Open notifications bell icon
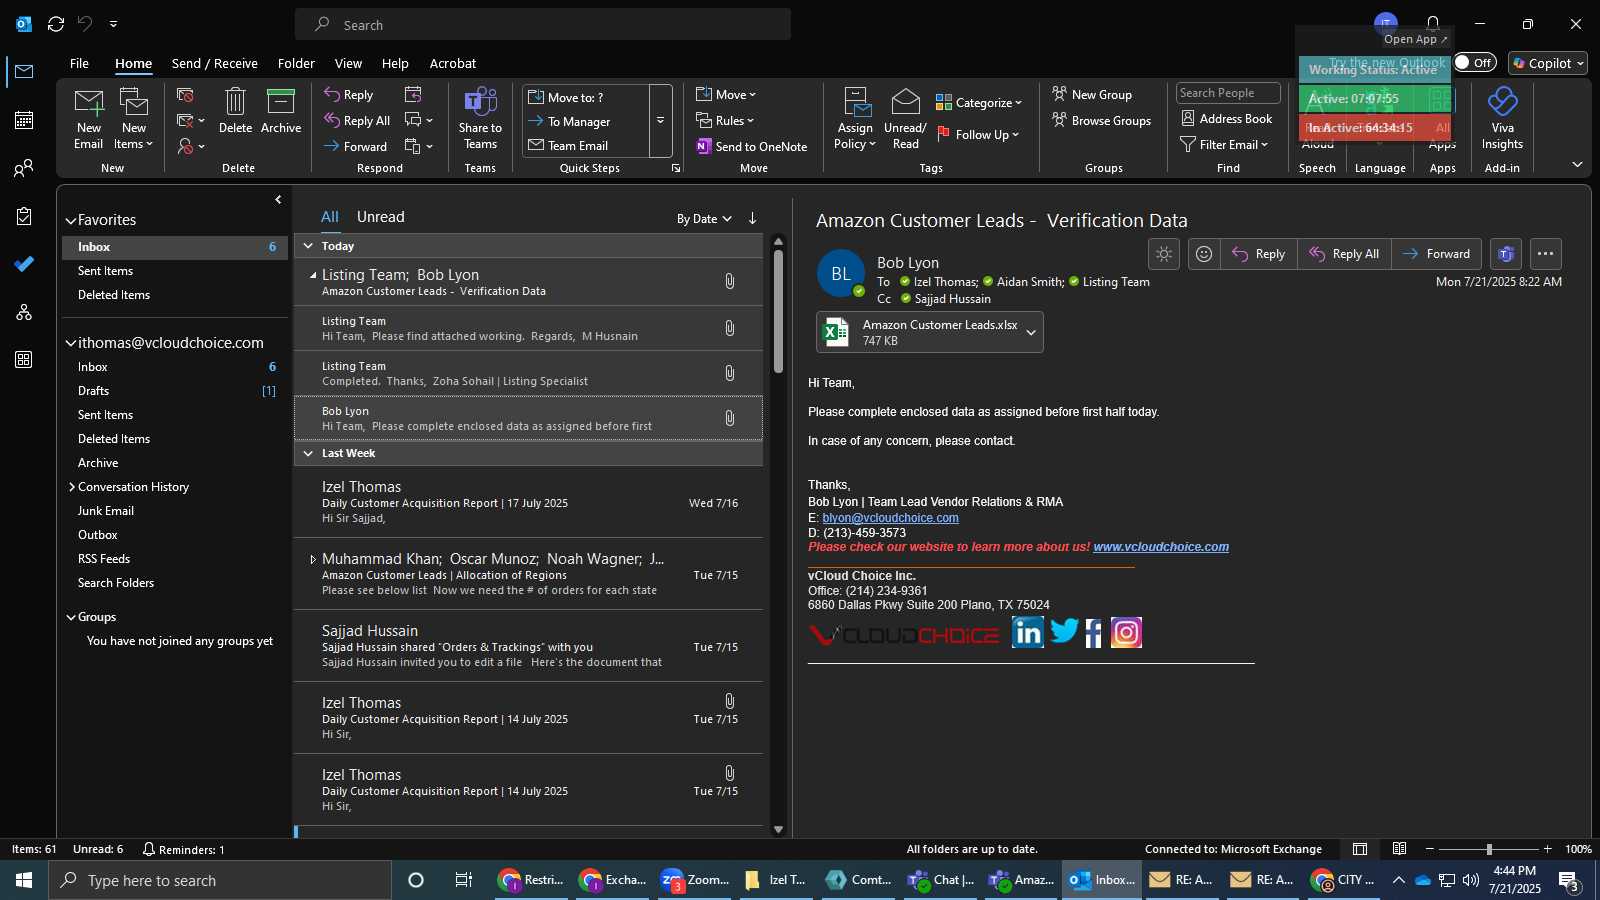The height and width of the screenshot is (900, 1600). [1433, 23]
